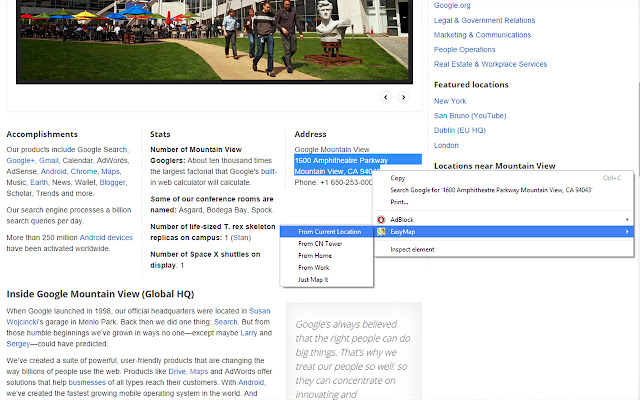The width and height of the screenshot is (640, 400).
Task: Choose From Work in EasyMap submenu
Action: [x=327, y=267]
